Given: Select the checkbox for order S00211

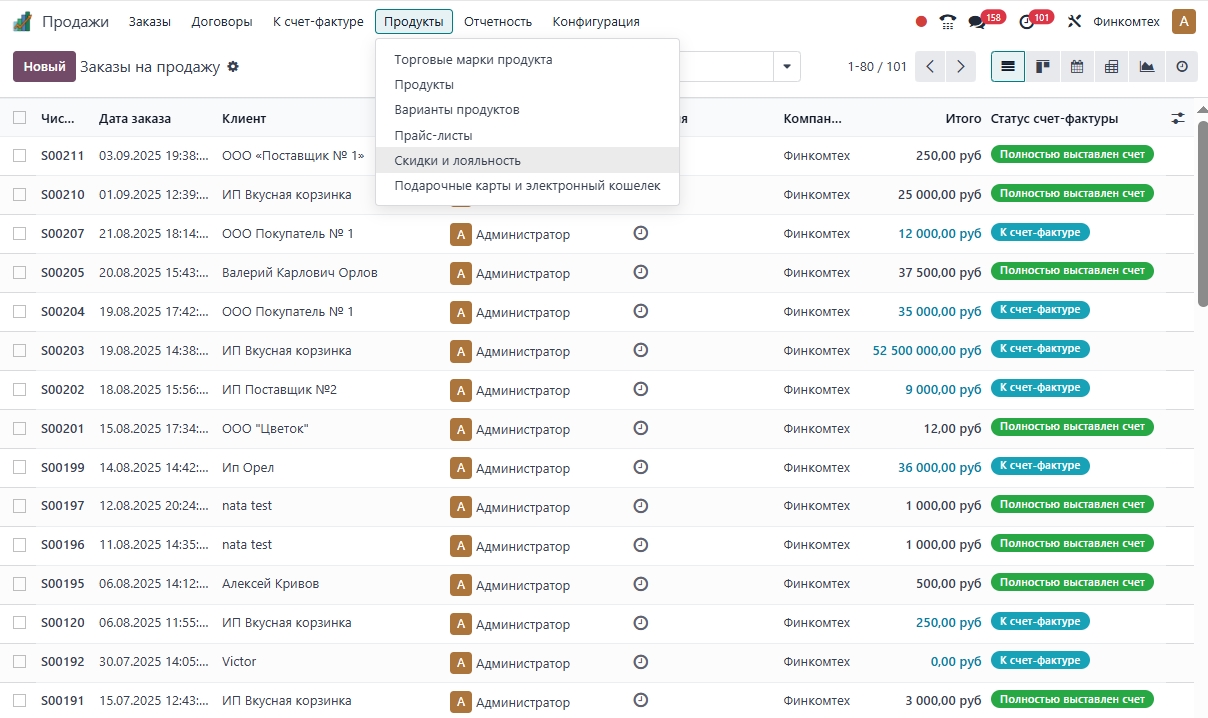Looking at the screenshot, I should 20,156.
